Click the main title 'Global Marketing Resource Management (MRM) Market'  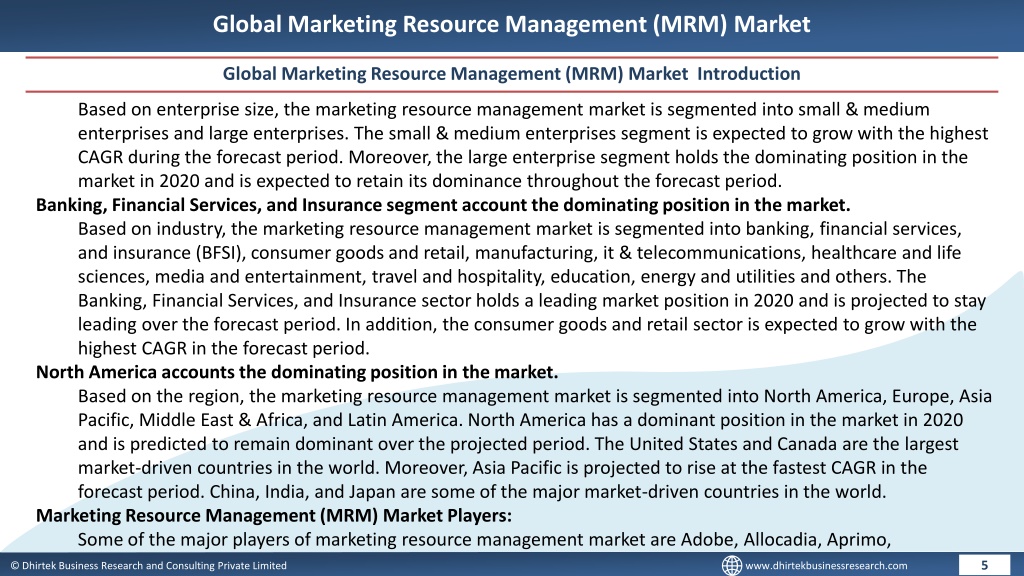click(511, 24)
